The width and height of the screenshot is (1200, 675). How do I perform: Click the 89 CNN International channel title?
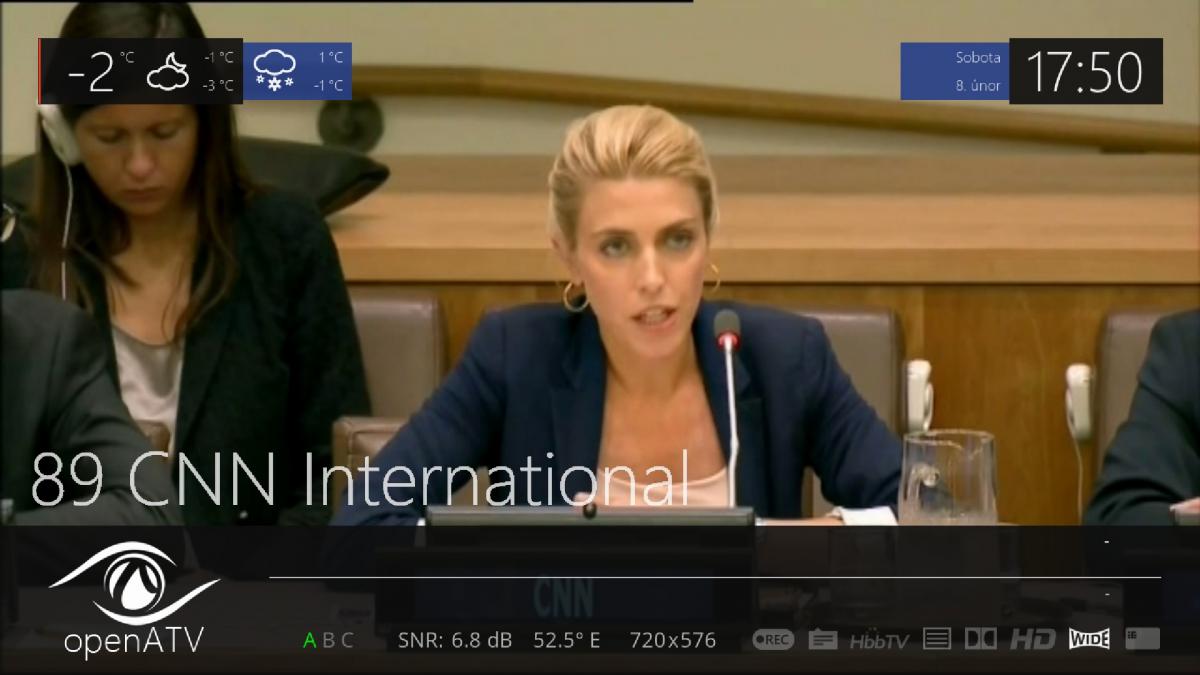360,478
